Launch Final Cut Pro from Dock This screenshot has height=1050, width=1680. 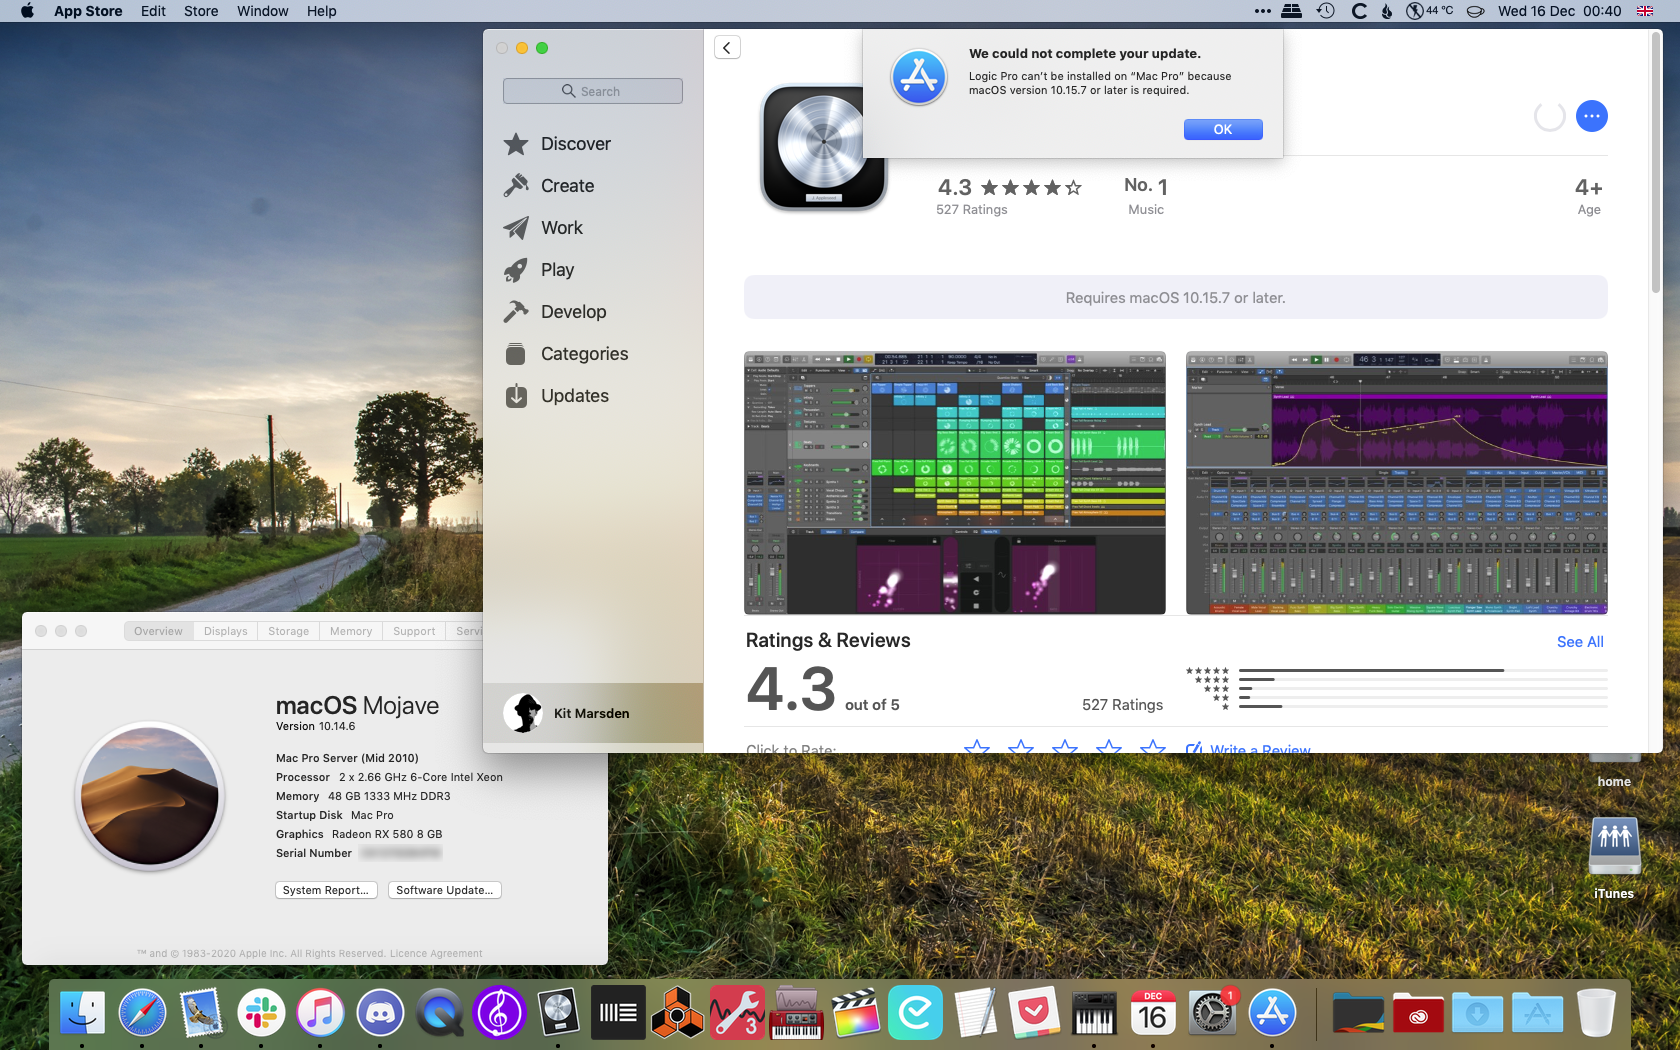(x=856, y=1014)
